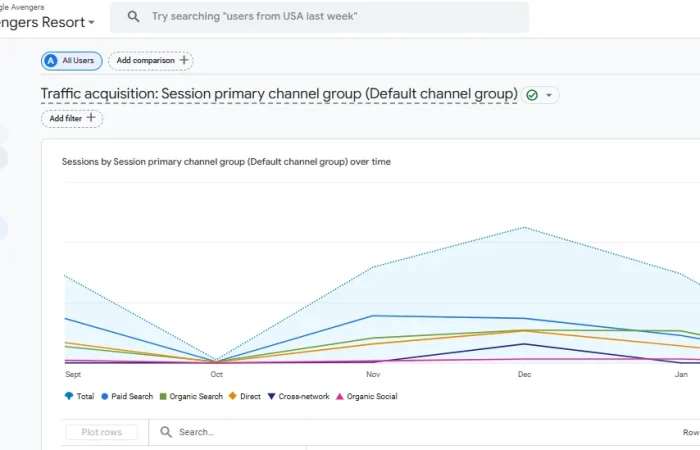Click the plus icon in Add filter

91,118
